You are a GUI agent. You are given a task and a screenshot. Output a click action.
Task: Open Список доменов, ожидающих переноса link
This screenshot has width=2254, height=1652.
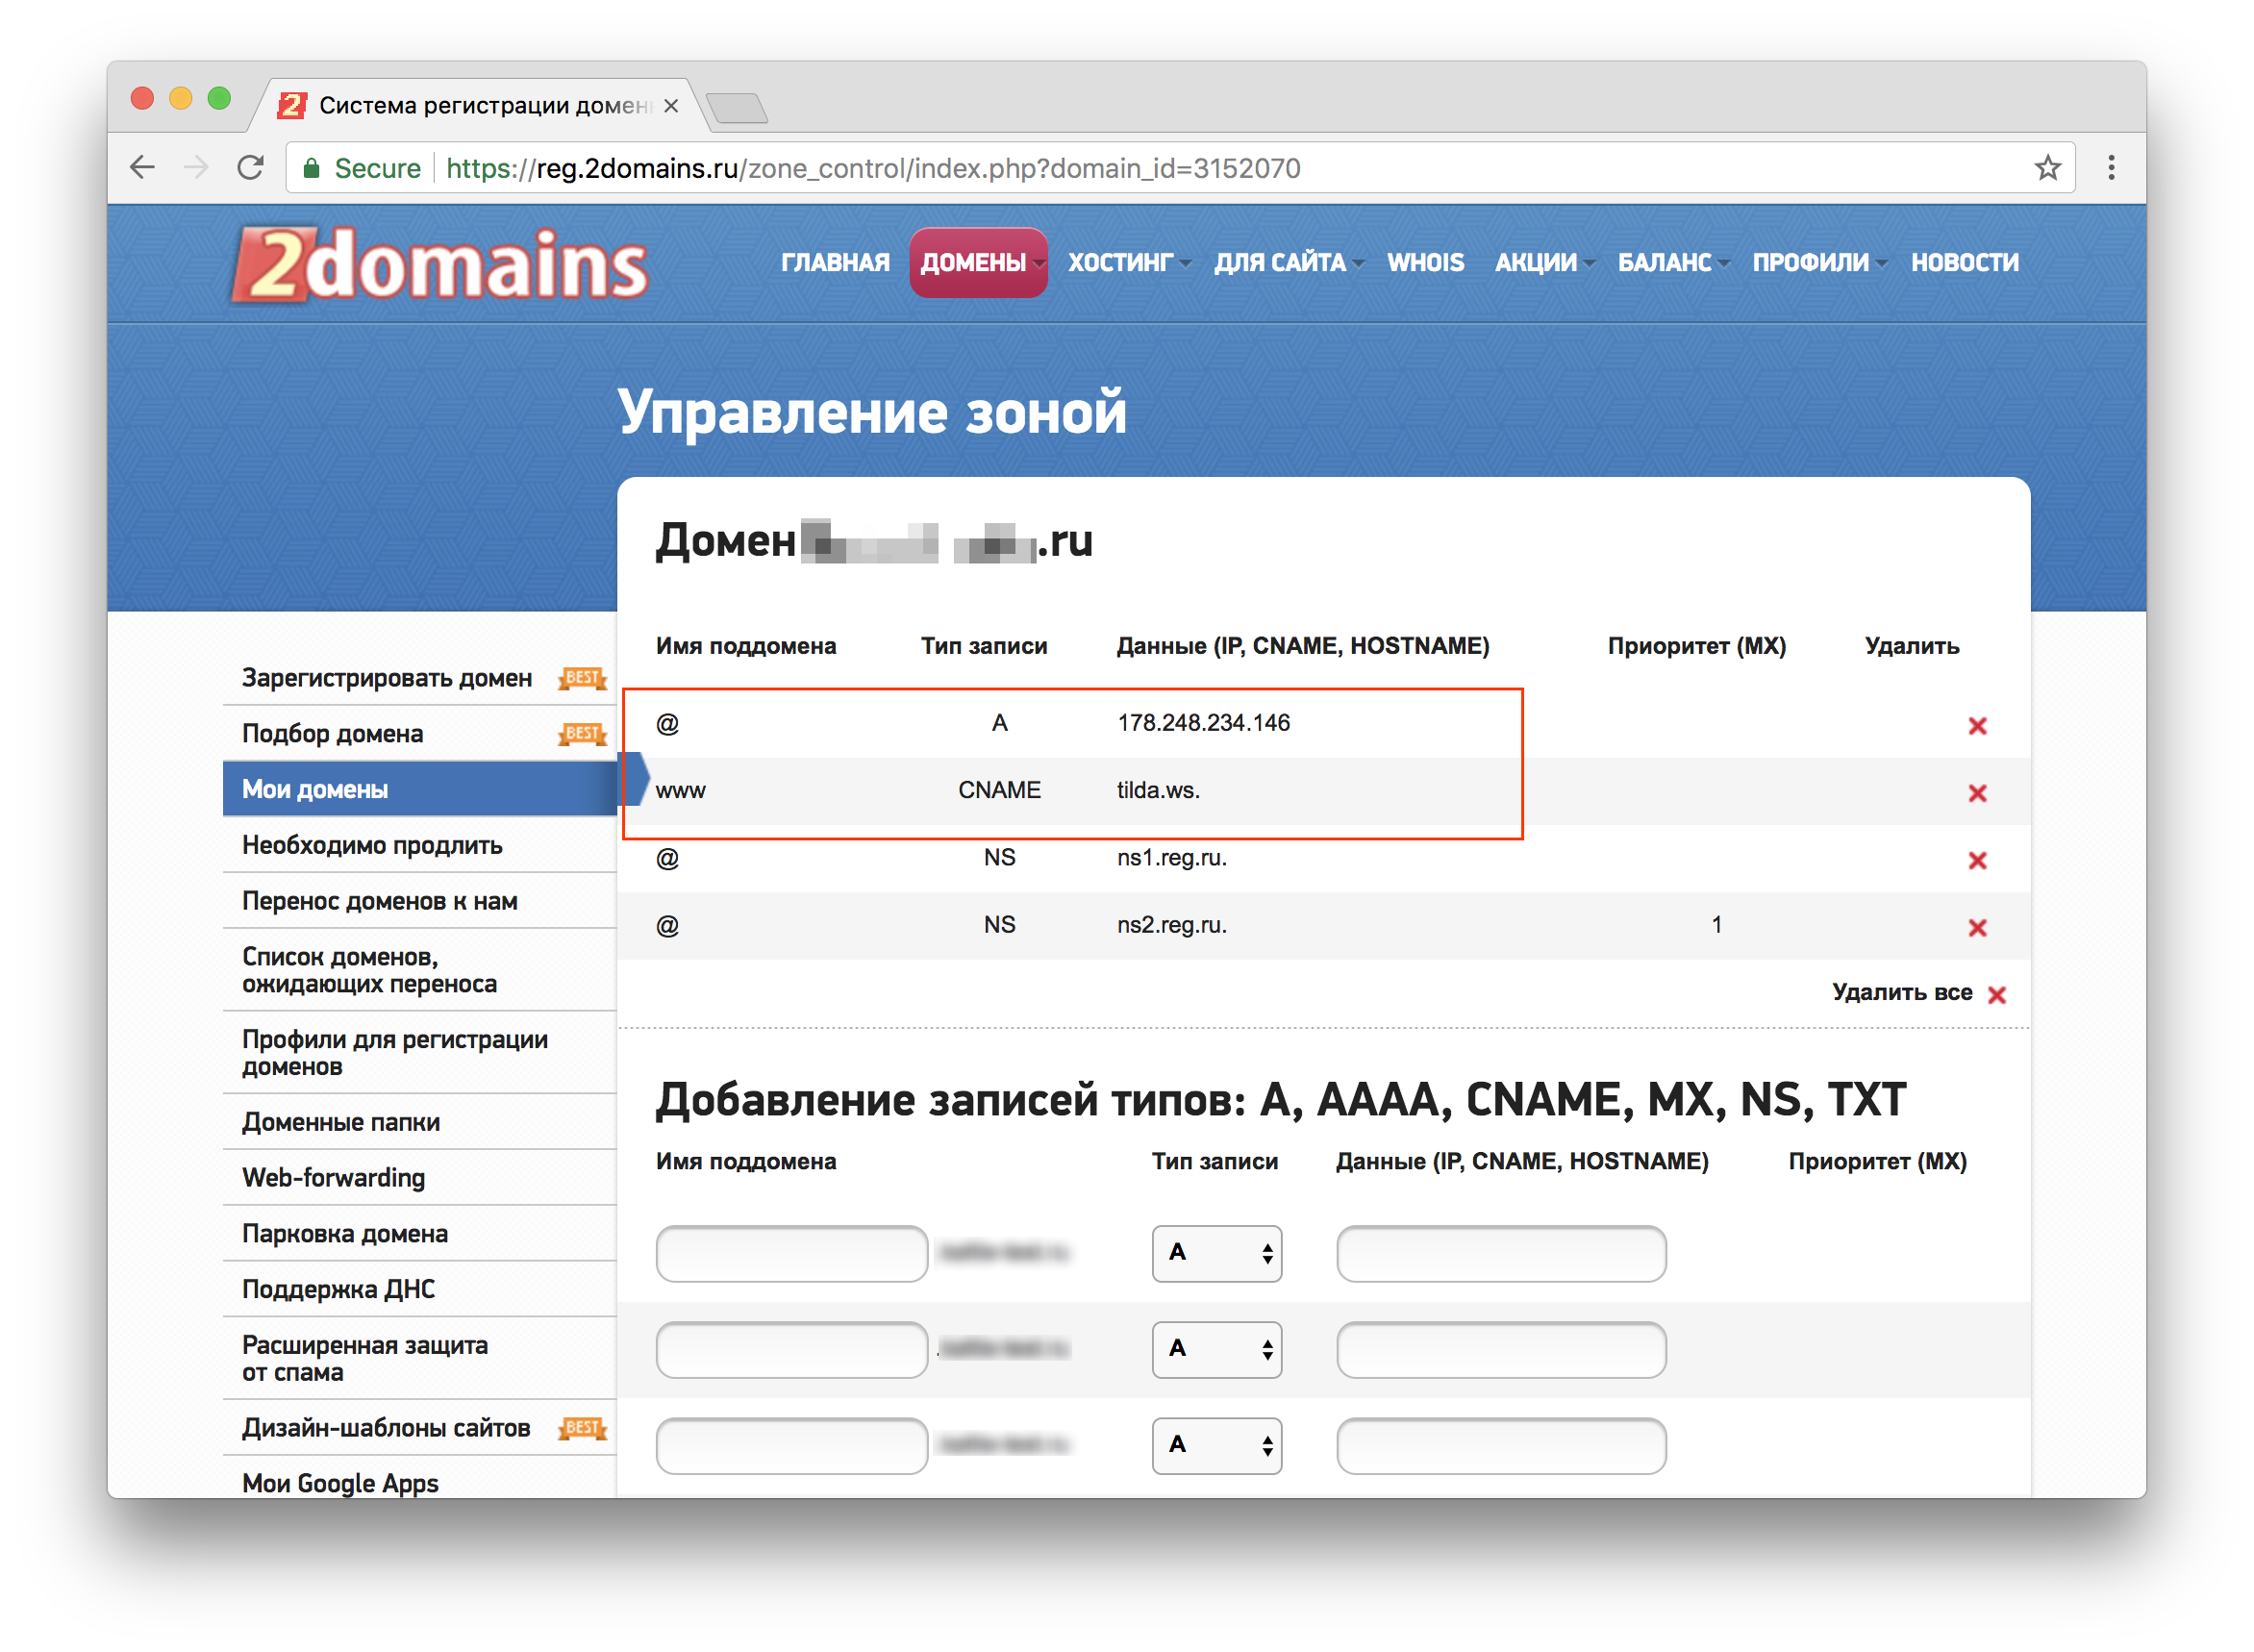[x=369, y=970]
